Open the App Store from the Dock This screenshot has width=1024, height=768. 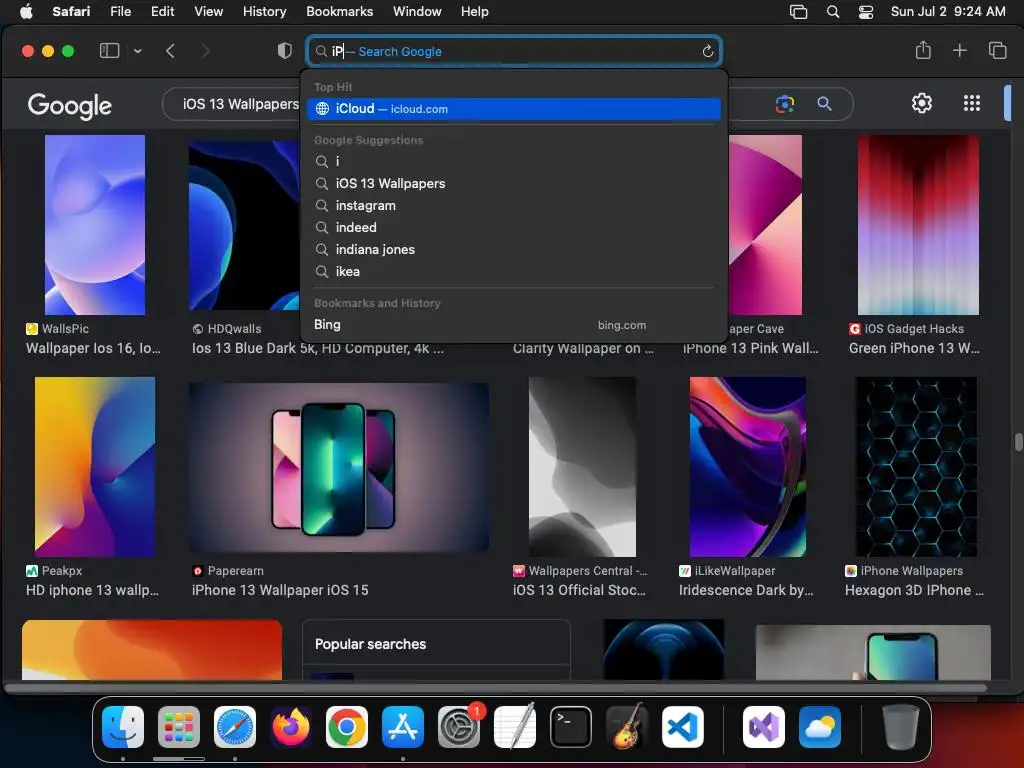click(403, 727)
